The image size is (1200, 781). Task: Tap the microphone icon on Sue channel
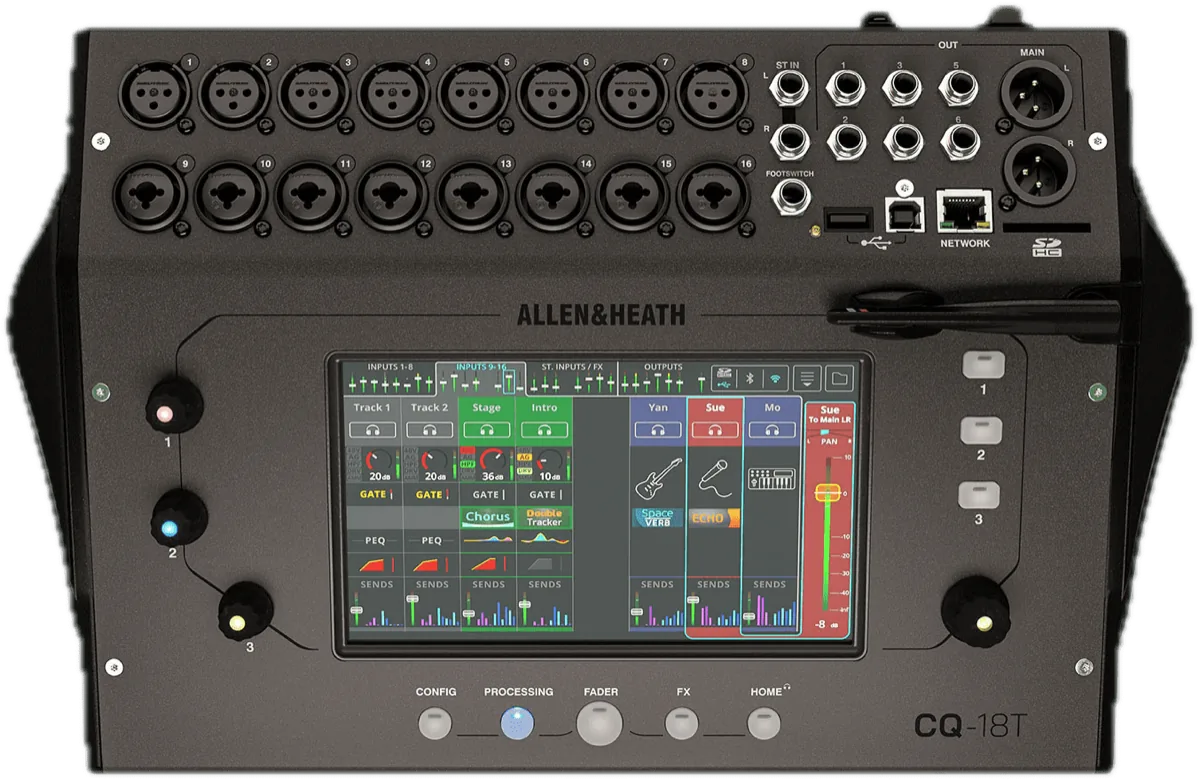714,478
